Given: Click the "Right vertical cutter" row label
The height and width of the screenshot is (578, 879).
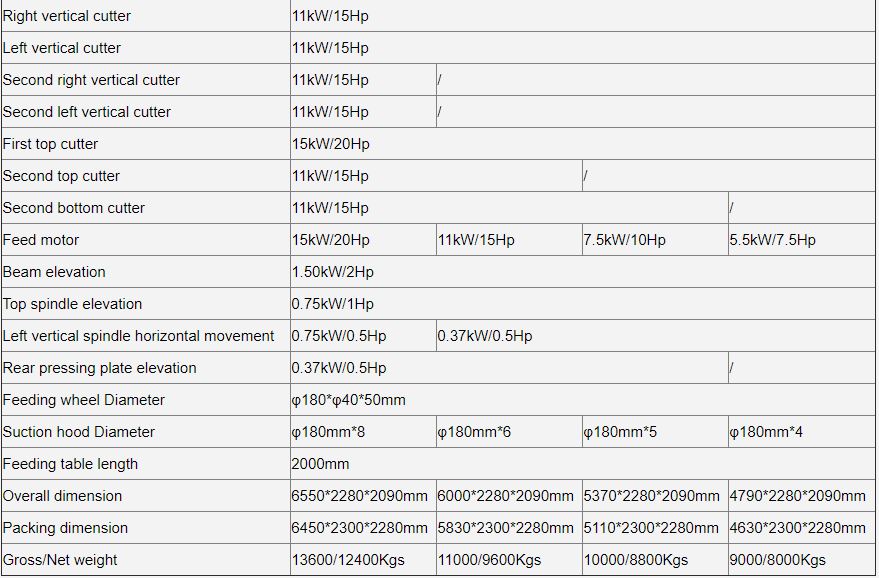Looking at the screenshot, I should tap(67, 16).
